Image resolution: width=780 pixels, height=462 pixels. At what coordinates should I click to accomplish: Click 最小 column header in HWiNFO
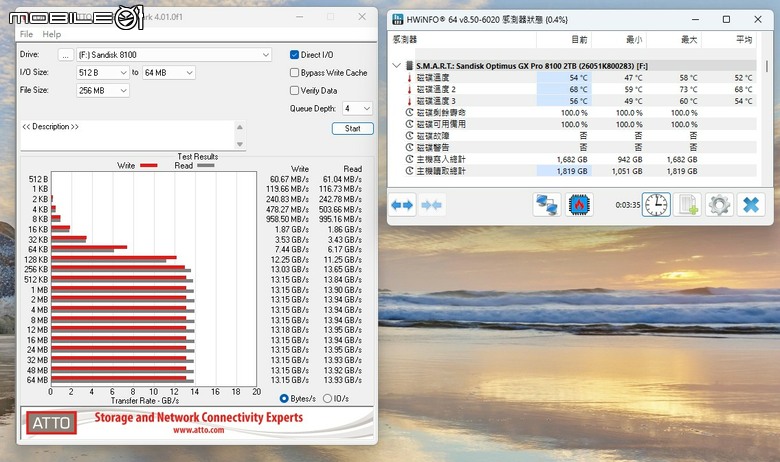click(x=634, y=39)
